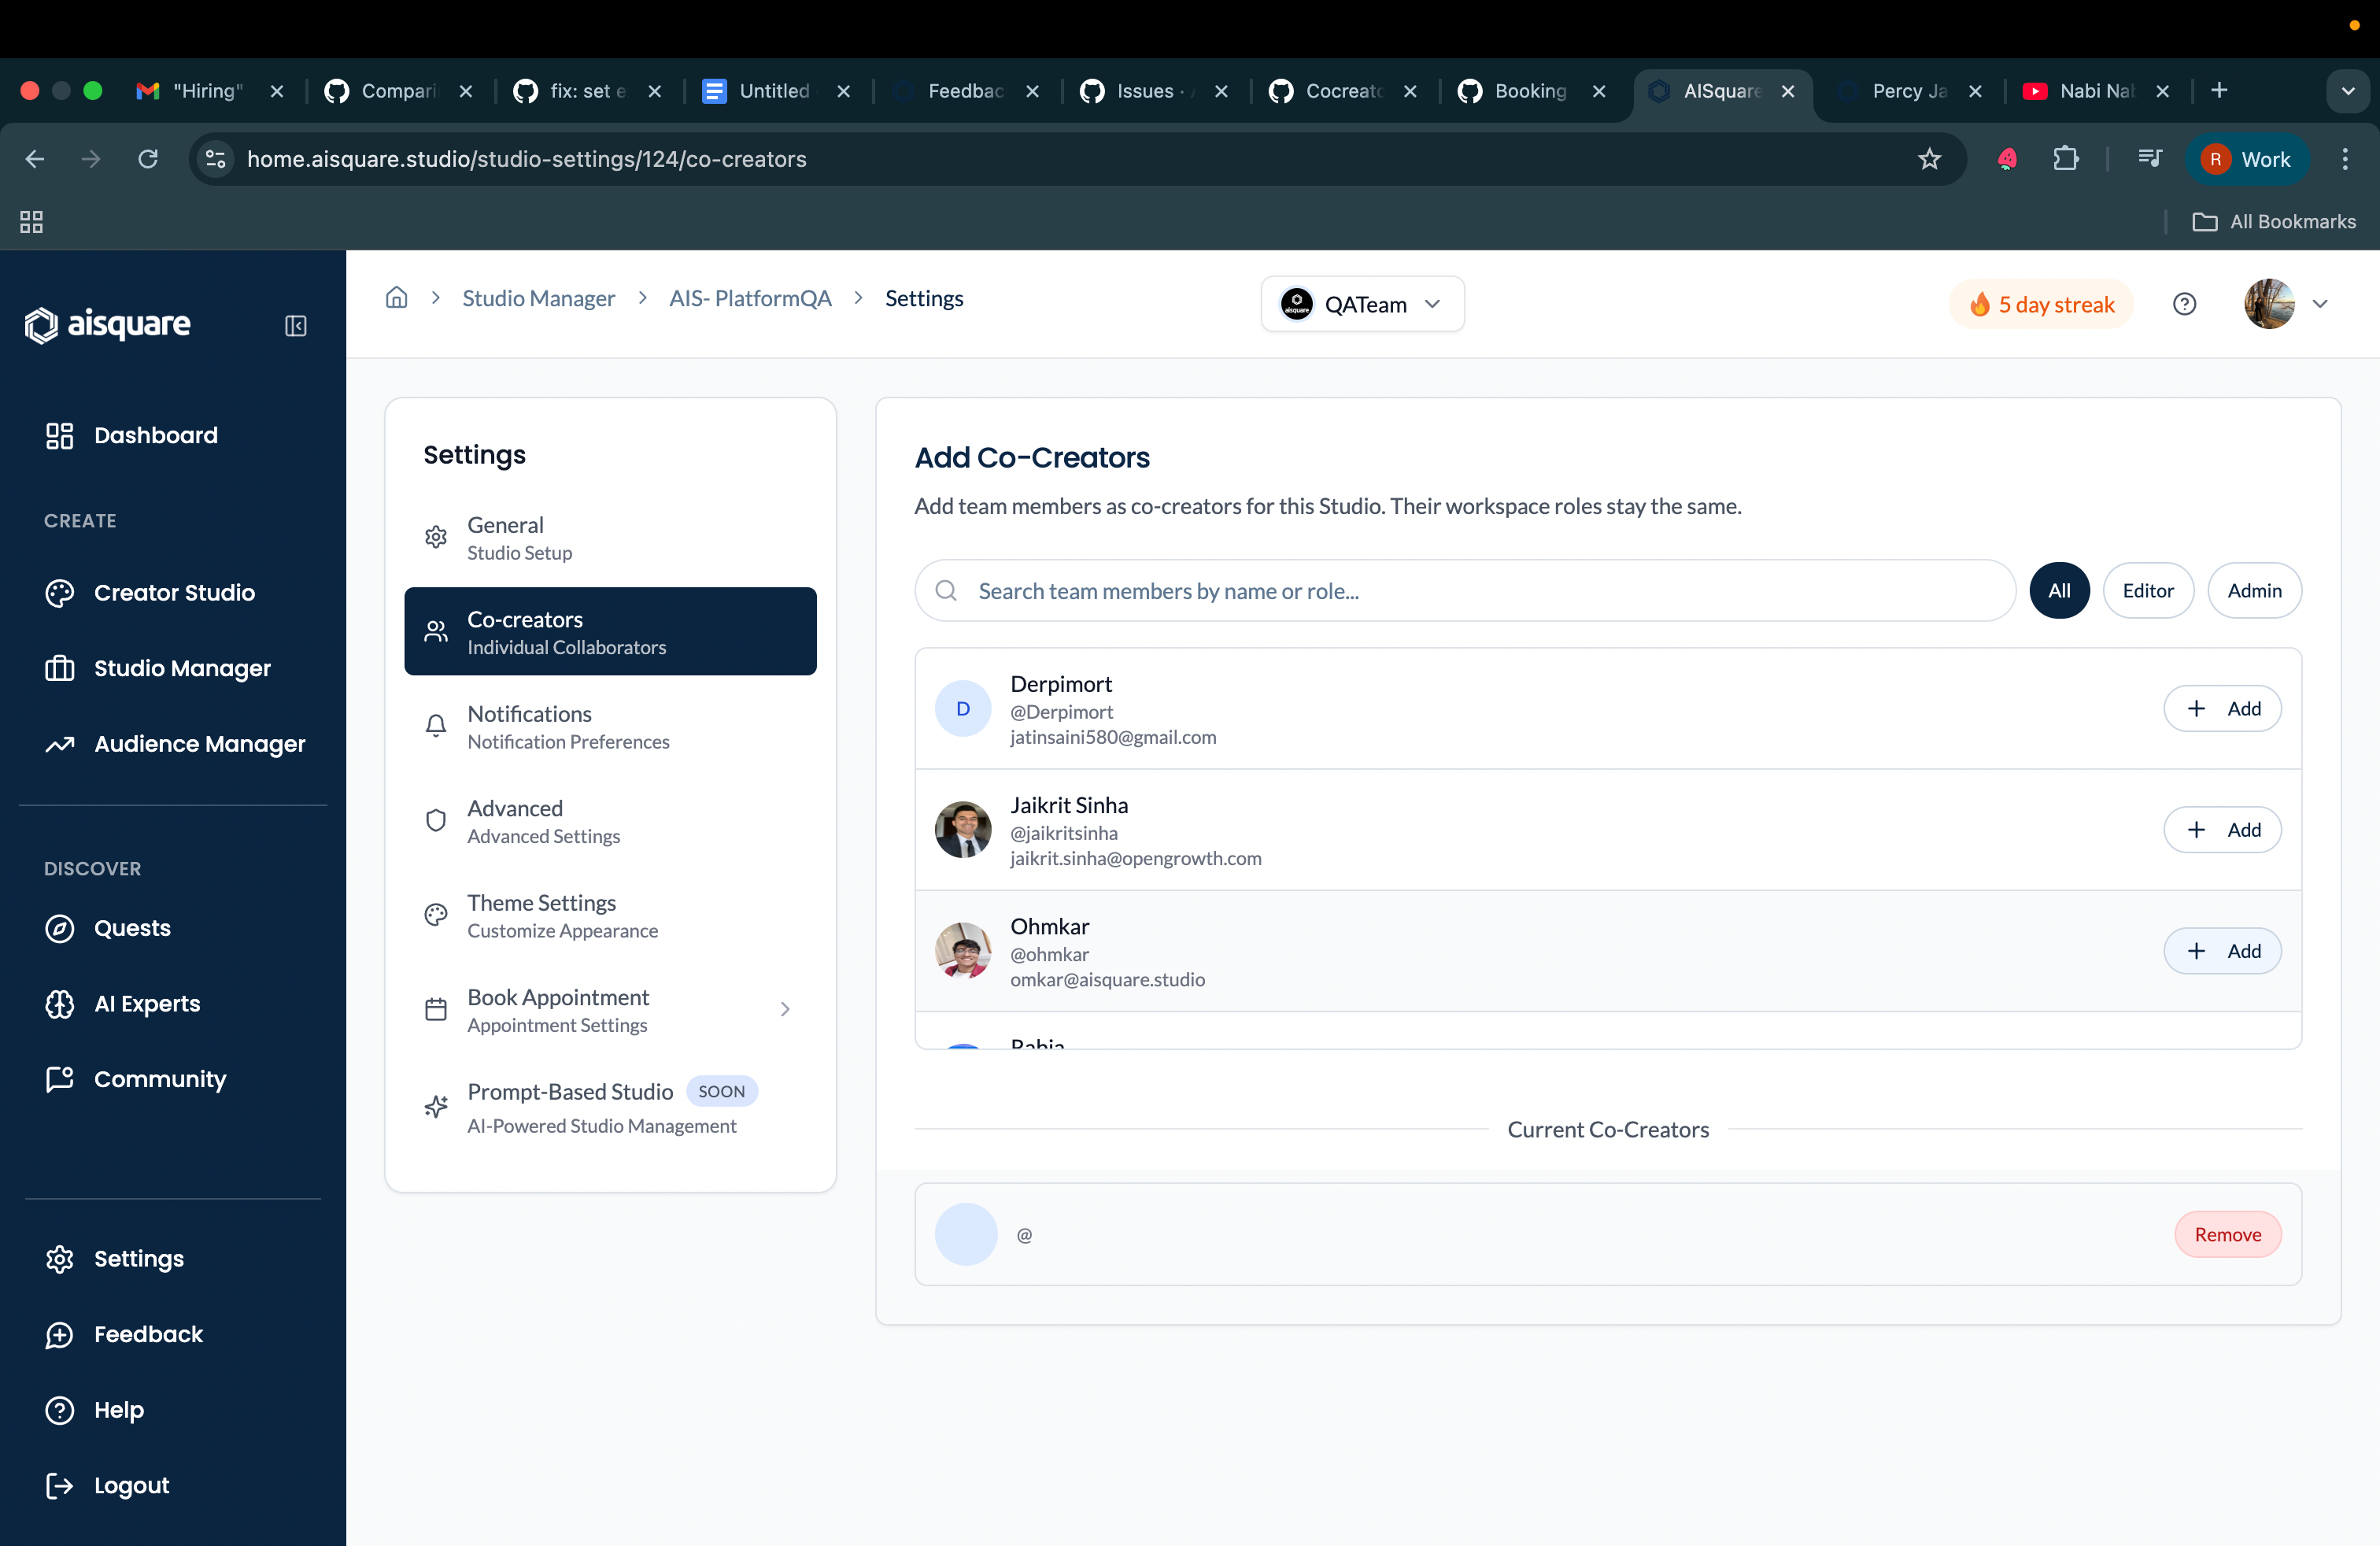Expand the profile avatar menu chevron
The height and width of the screenshot is (1546, 2380).
pyautogui.click(x=2320, y=304)
